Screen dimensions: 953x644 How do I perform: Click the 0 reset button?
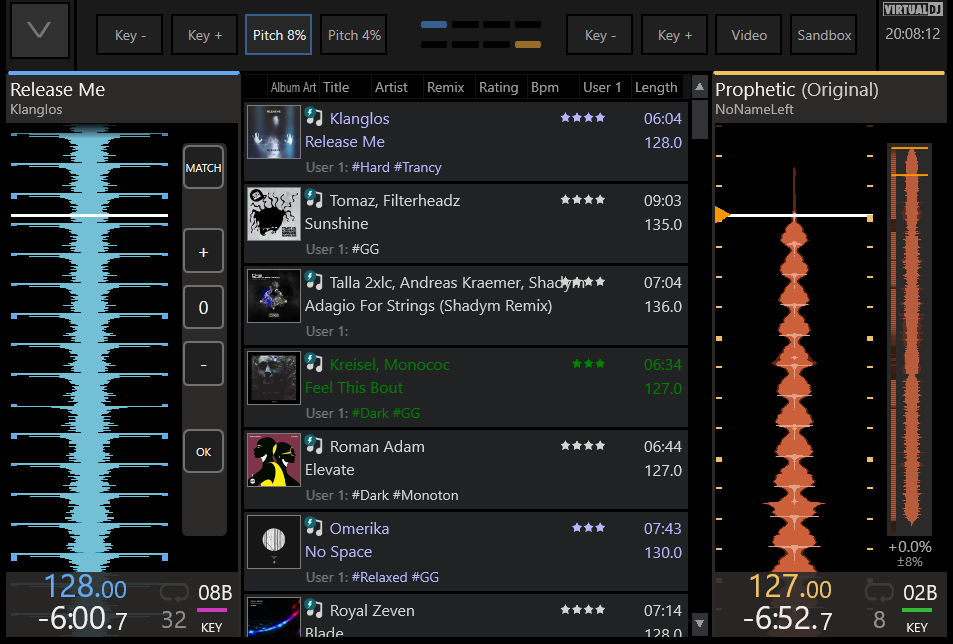(204, 307)
